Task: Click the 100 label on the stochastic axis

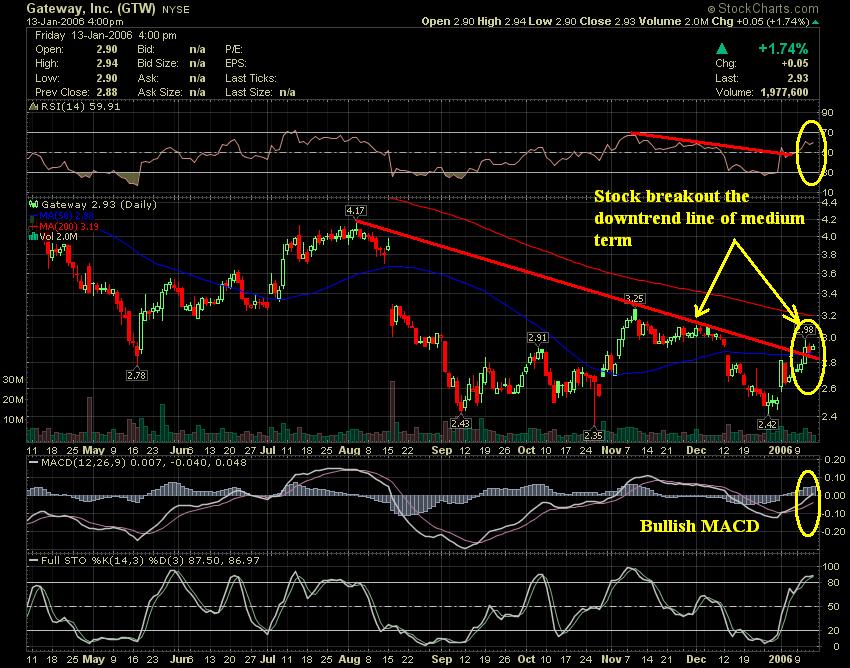Action: 832,567
